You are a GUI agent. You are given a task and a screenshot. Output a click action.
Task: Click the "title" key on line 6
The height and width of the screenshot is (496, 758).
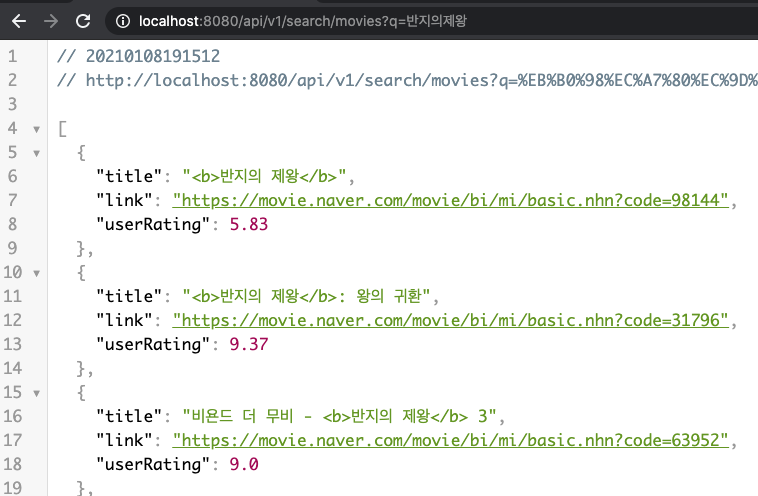coord(129,176)
